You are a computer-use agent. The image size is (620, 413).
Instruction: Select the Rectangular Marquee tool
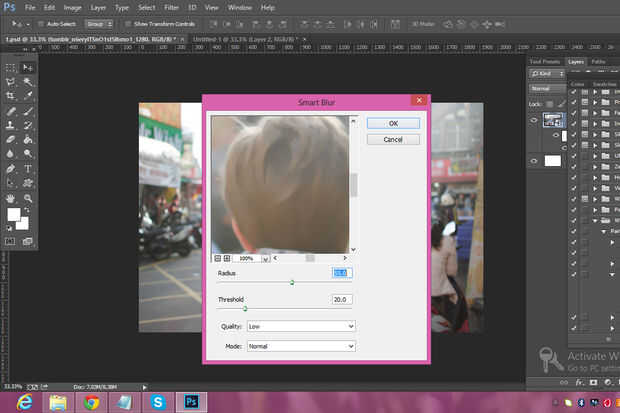pyautogui.click(x=10, y=67)
